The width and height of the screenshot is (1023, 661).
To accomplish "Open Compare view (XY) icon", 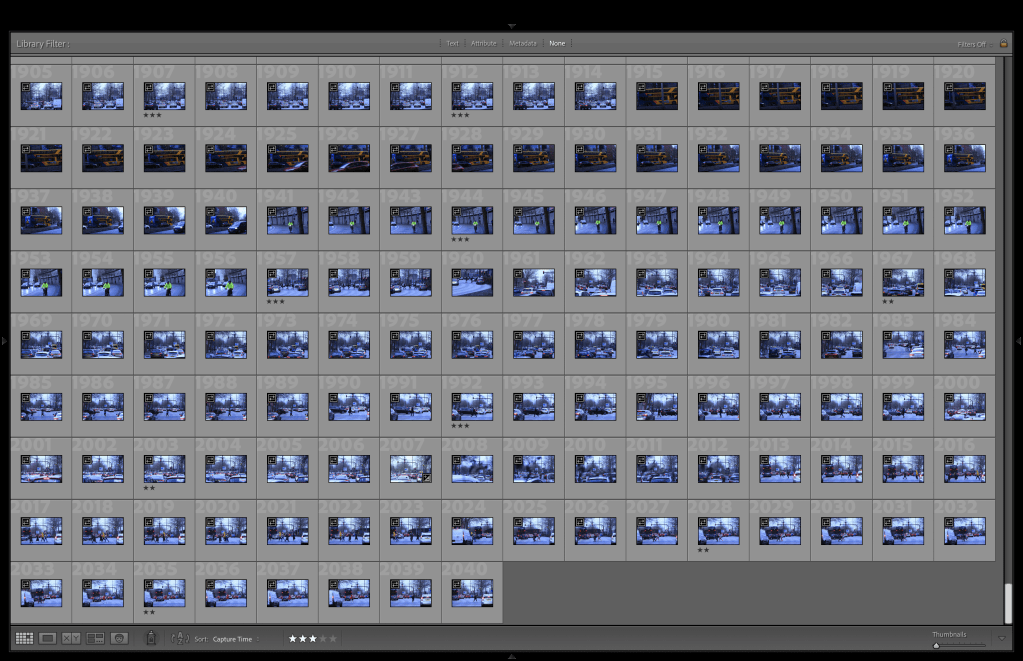I will click(x=71, y=638).
